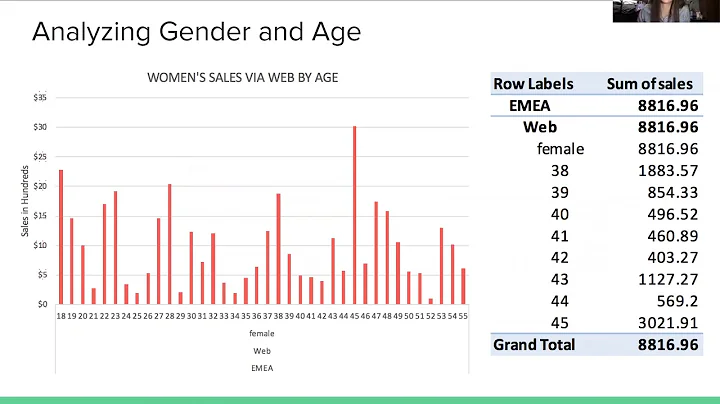The width and height of the screenshot is (720, 404).
Task: Click the chart bar for age 23
Action: [x=115, y=247]
